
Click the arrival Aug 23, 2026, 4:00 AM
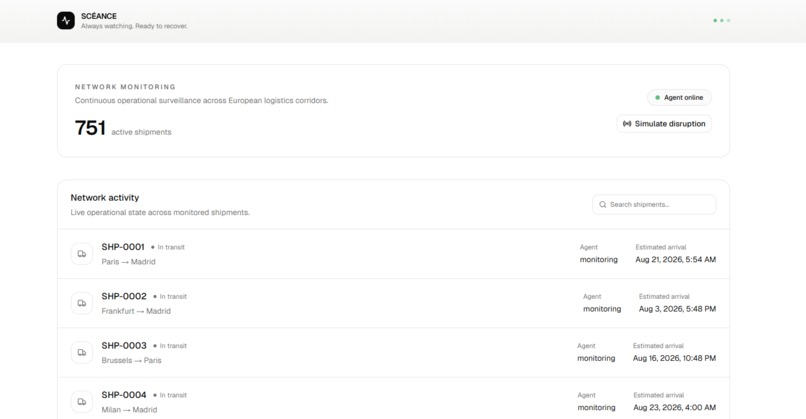[674, 408]
